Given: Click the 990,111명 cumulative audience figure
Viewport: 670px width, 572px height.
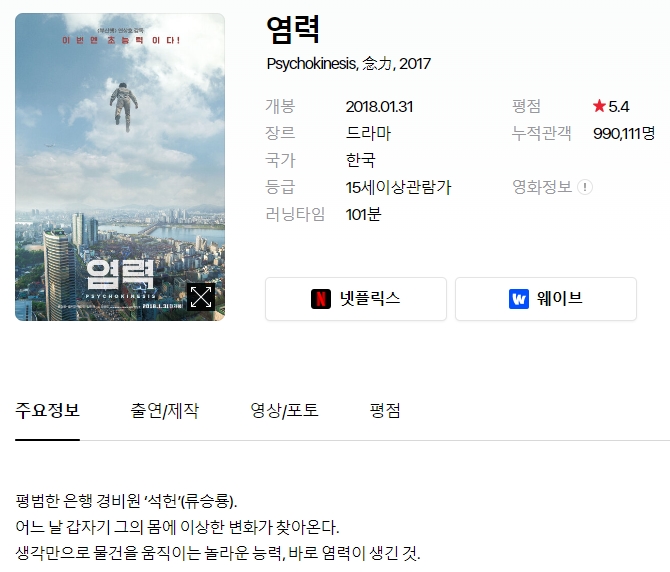Looking at the screenshot, I should pyautogui.click(x=624, y=133).
